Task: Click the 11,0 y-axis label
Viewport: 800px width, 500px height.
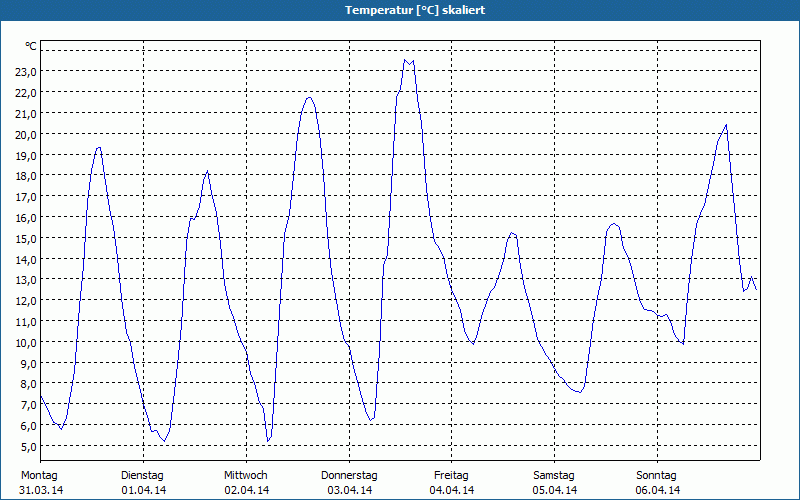Action: pyautogui.click(x=26, y=322)
